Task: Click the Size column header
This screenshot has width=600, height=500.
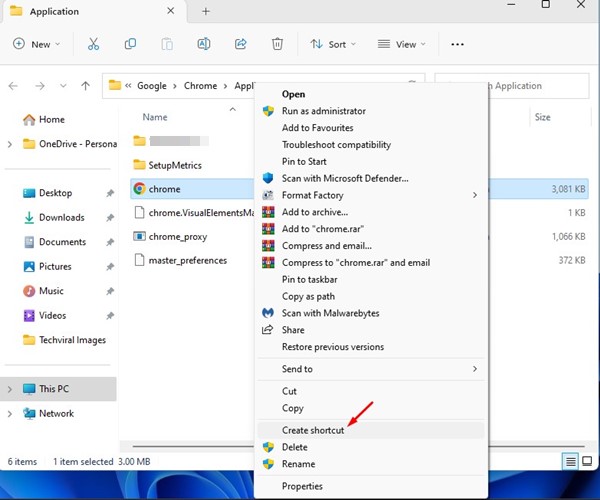Action: pos(542,117)
